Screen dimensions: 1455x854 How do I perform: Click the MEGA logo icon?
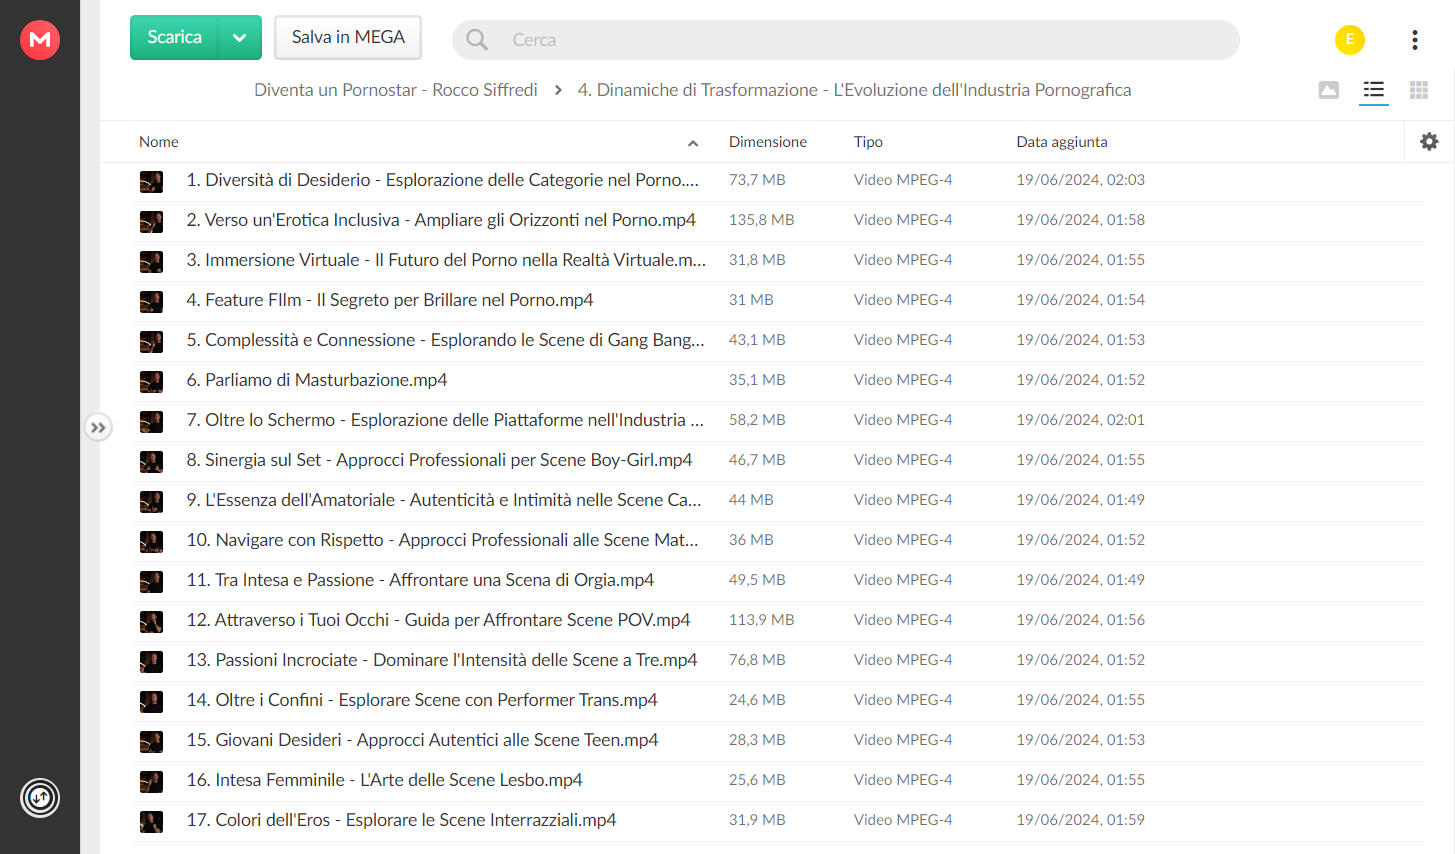pyautogui.click(x=40, y=40)
